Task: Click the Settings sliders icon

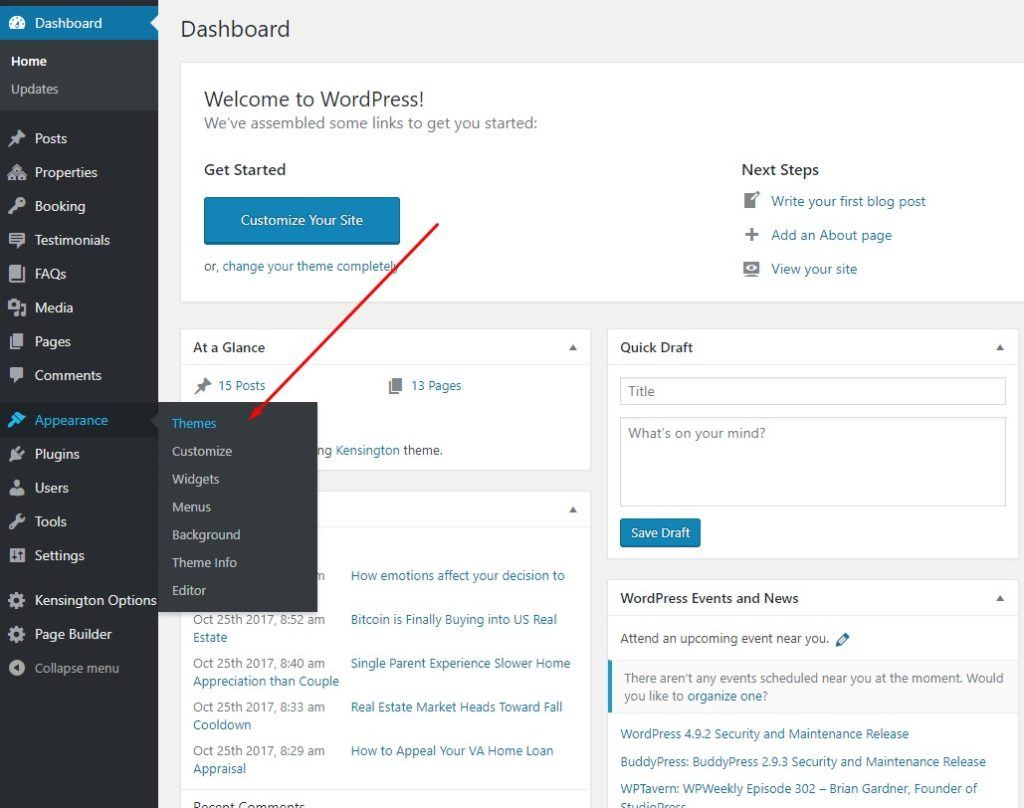Action: pos(17,555)
